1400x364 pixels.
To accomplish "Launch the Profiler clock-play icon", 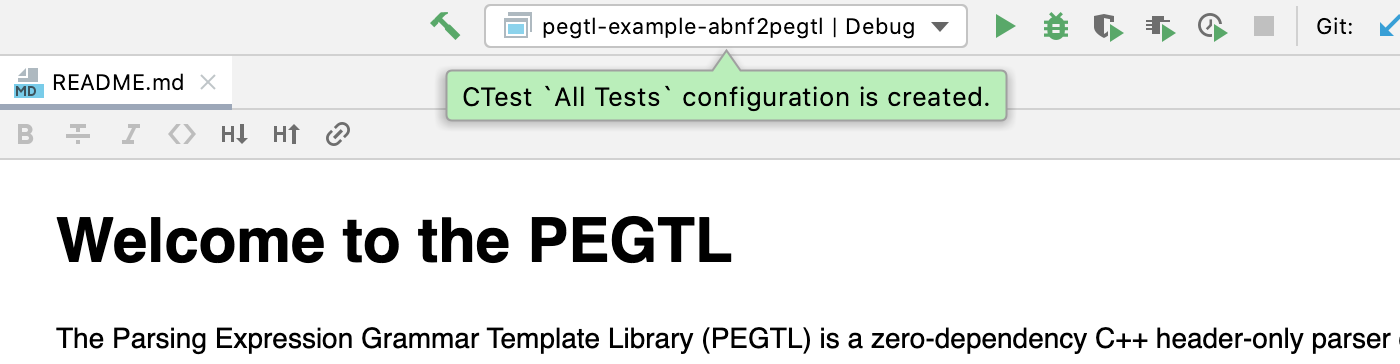I will pos(1212,27).
